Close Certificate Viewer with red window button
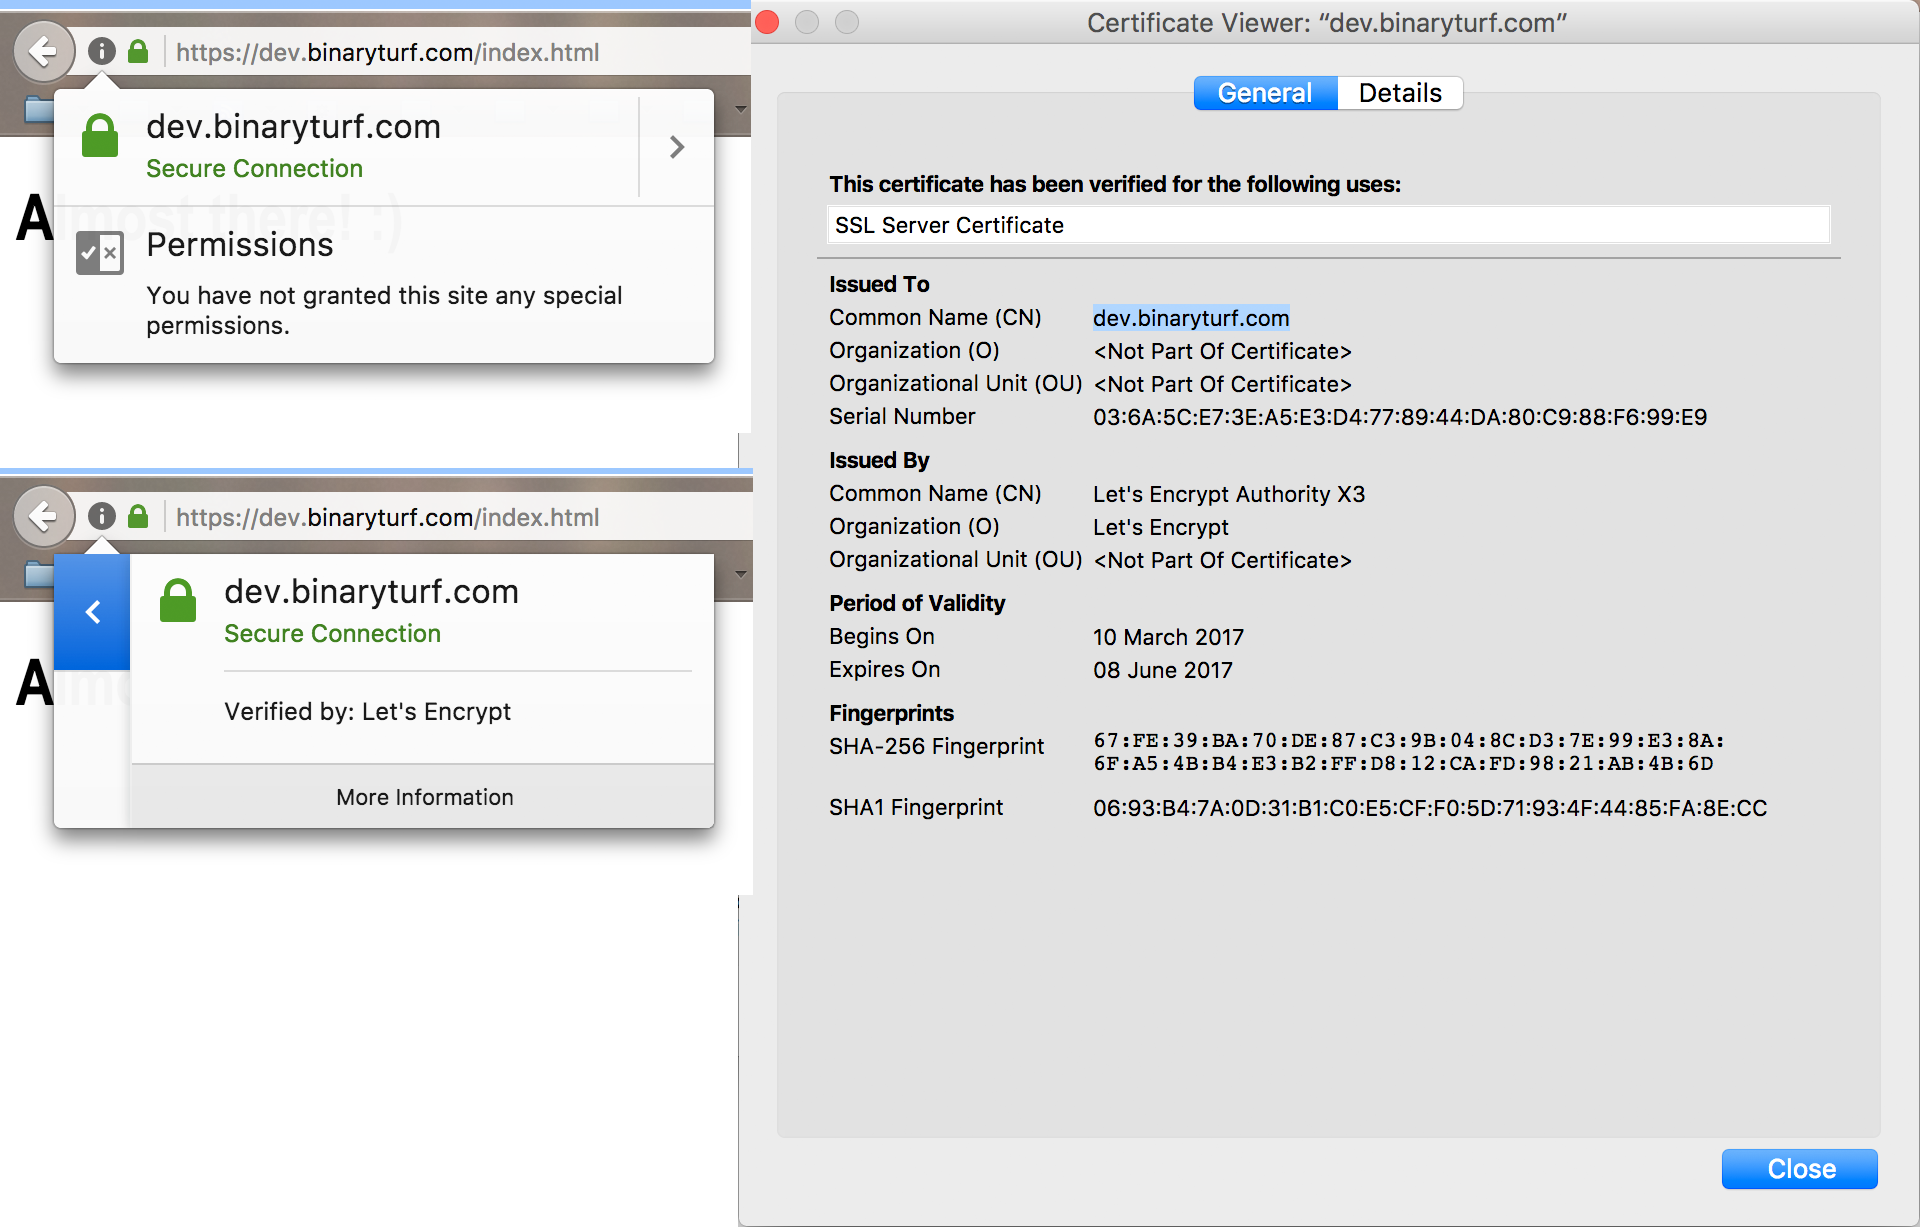The width and height of the screenshot is (1920, 1227). click(767, 22)
